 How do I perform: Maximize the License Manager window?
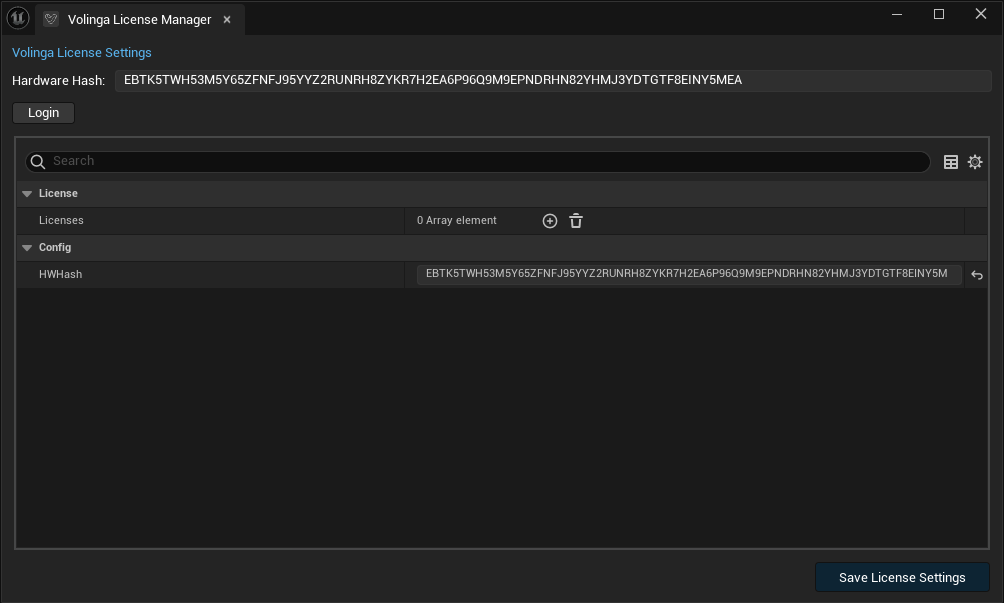tap(939, 14)
